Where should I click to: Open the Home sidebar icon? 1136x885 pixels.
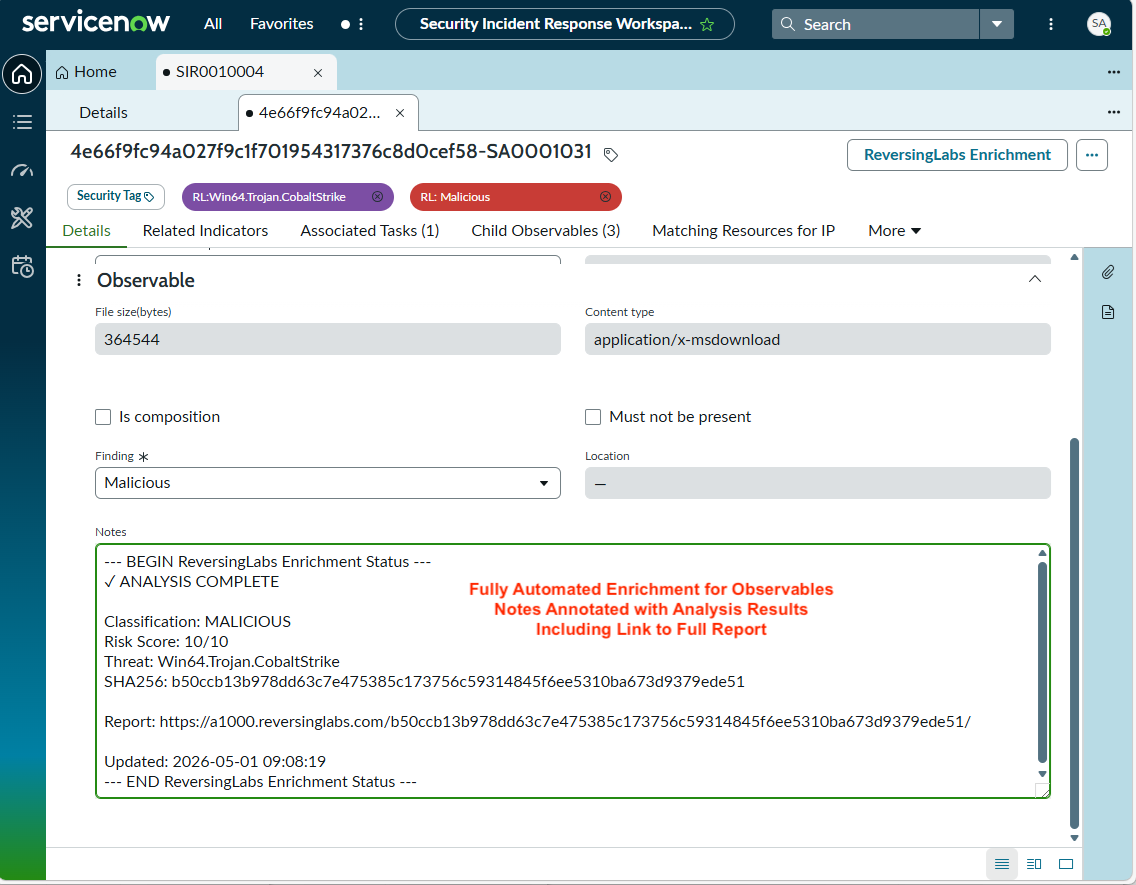click(22, 74)
